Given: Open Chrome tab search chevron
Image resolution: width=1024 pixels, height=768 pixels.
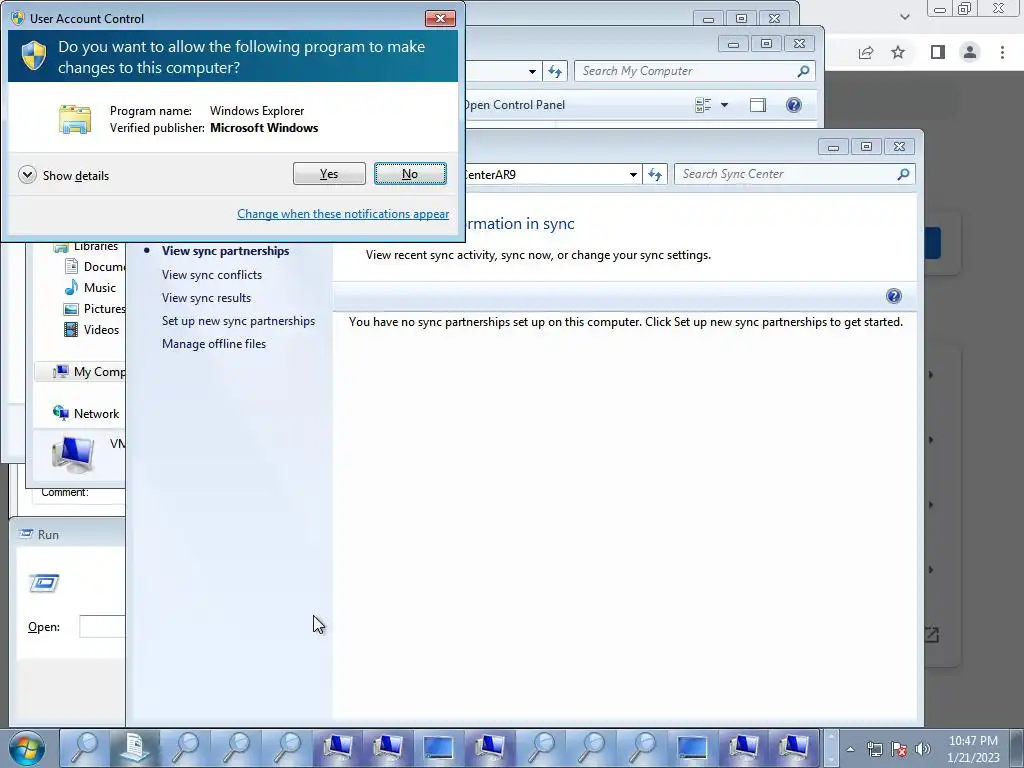Looking at the screenshot, I should (904, 16).
